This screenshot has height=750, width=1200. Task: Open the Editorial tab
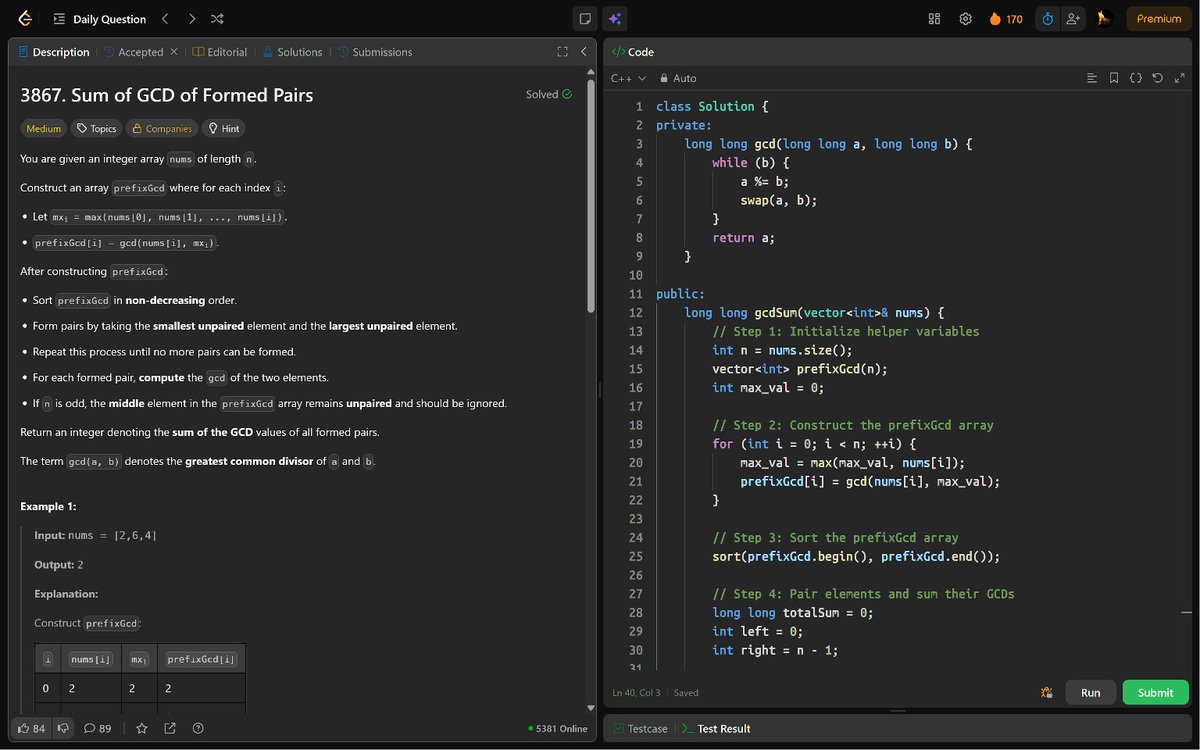(220, 52)
